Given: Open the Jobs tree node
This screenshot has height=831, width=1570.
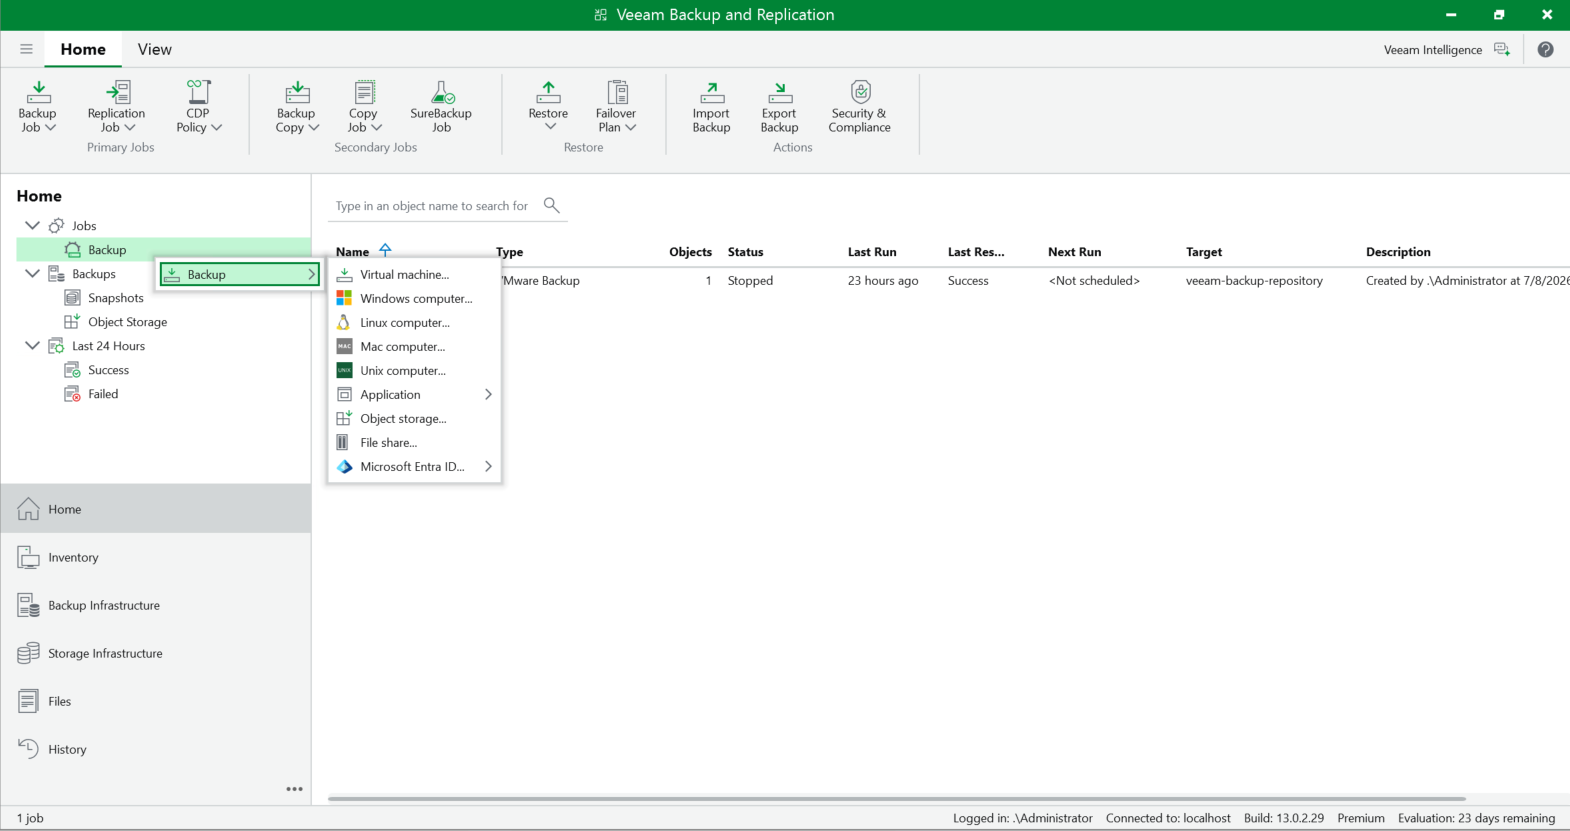Looking at the screenshot, I should click(84, 226).
